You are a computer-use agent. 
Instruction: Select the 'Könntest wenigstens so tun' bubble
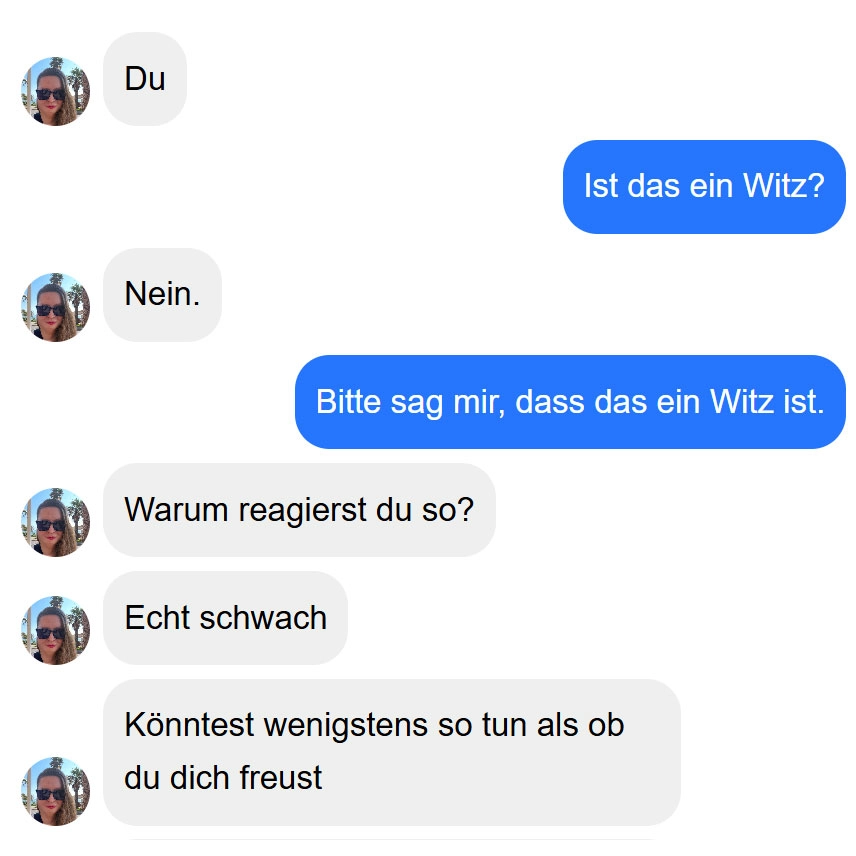[391, 752]
